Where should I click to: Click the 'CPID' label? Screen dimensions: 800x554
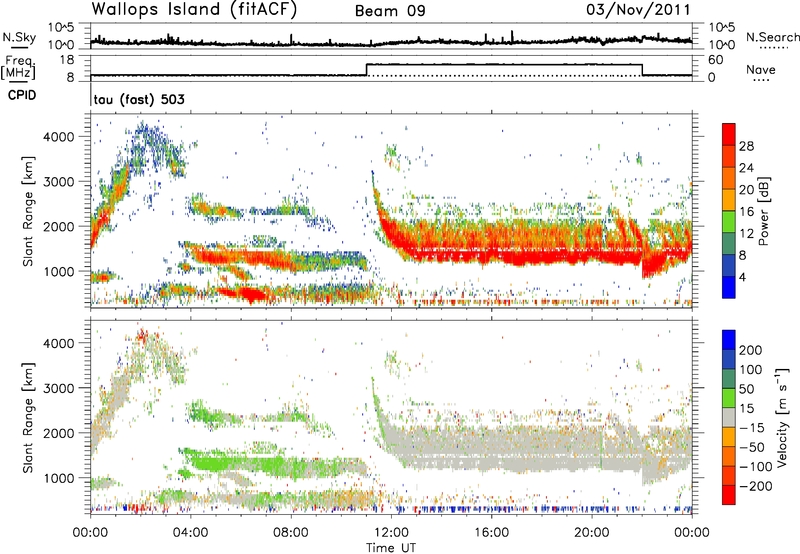[22, 95]
